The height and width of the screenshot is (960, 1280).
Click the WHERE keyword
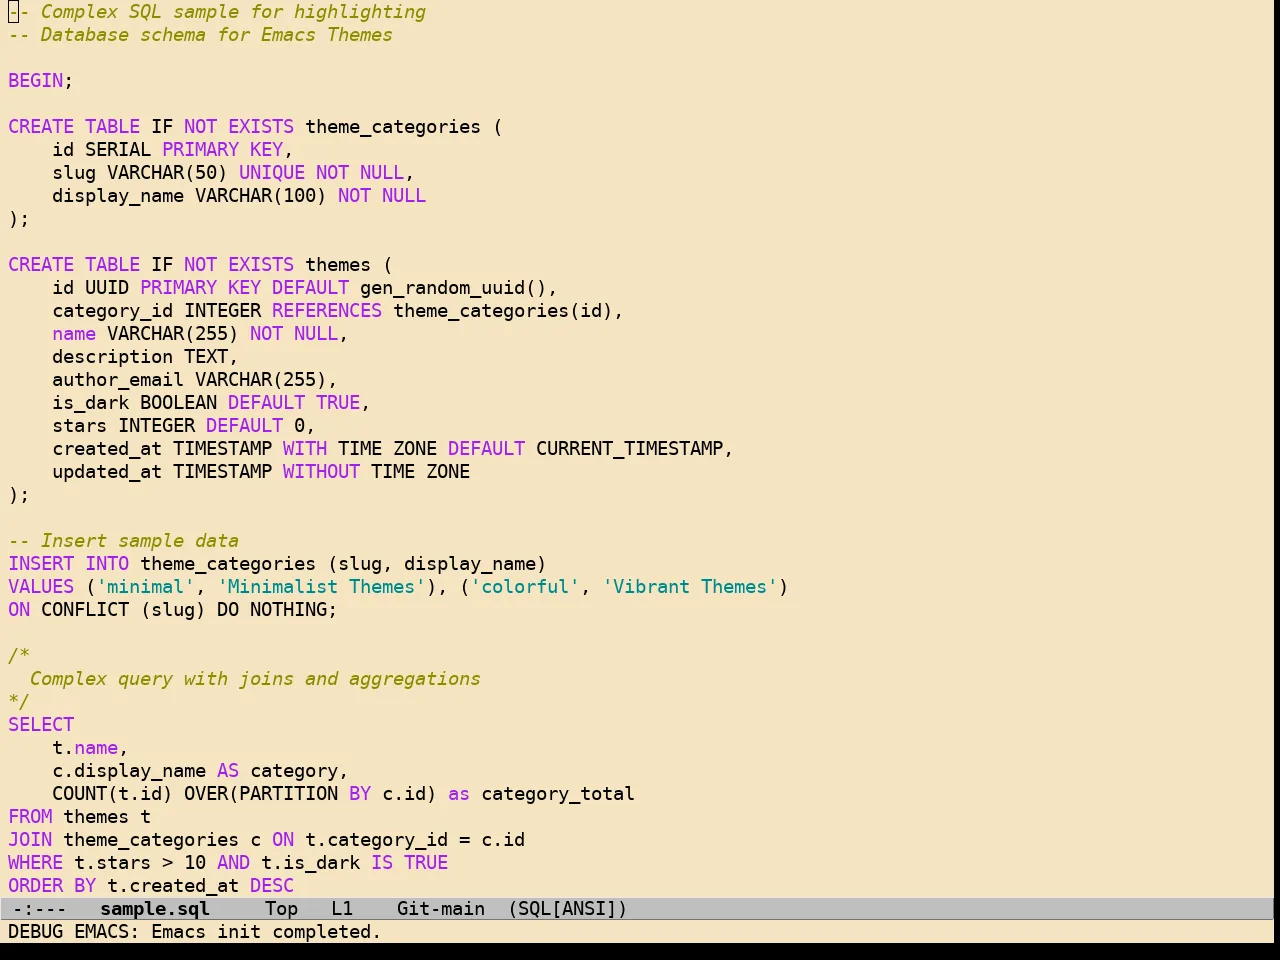coord(35,863)
